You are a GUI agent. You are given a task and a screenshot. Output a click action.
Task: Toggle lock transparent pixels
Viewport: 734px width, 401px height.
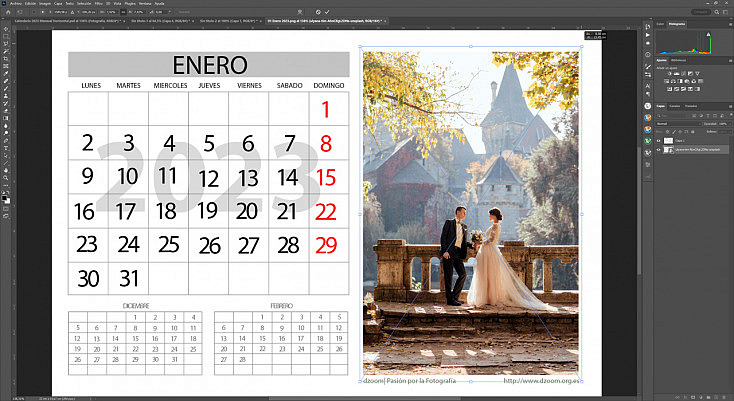pos(668,131)
